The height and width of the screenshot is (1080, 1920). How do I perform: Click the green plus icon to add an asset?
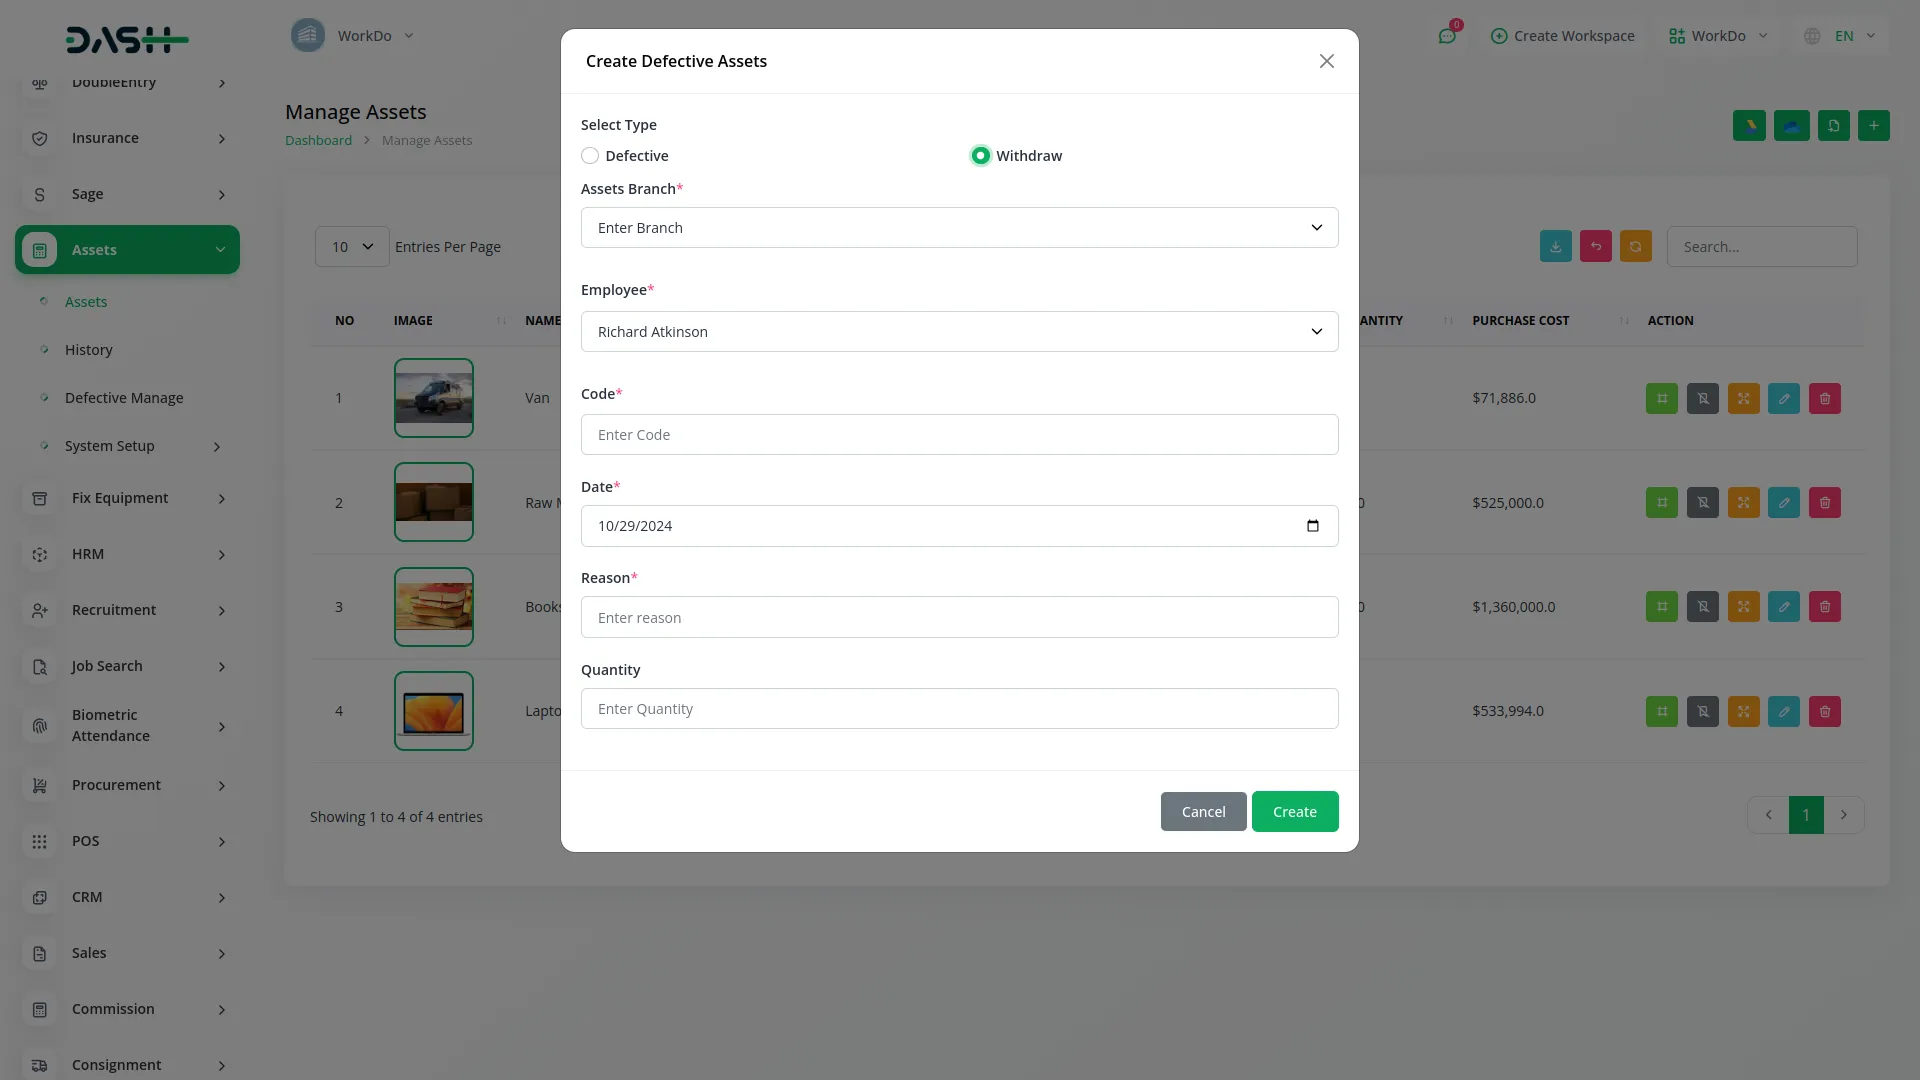(x=1874, y=125)
